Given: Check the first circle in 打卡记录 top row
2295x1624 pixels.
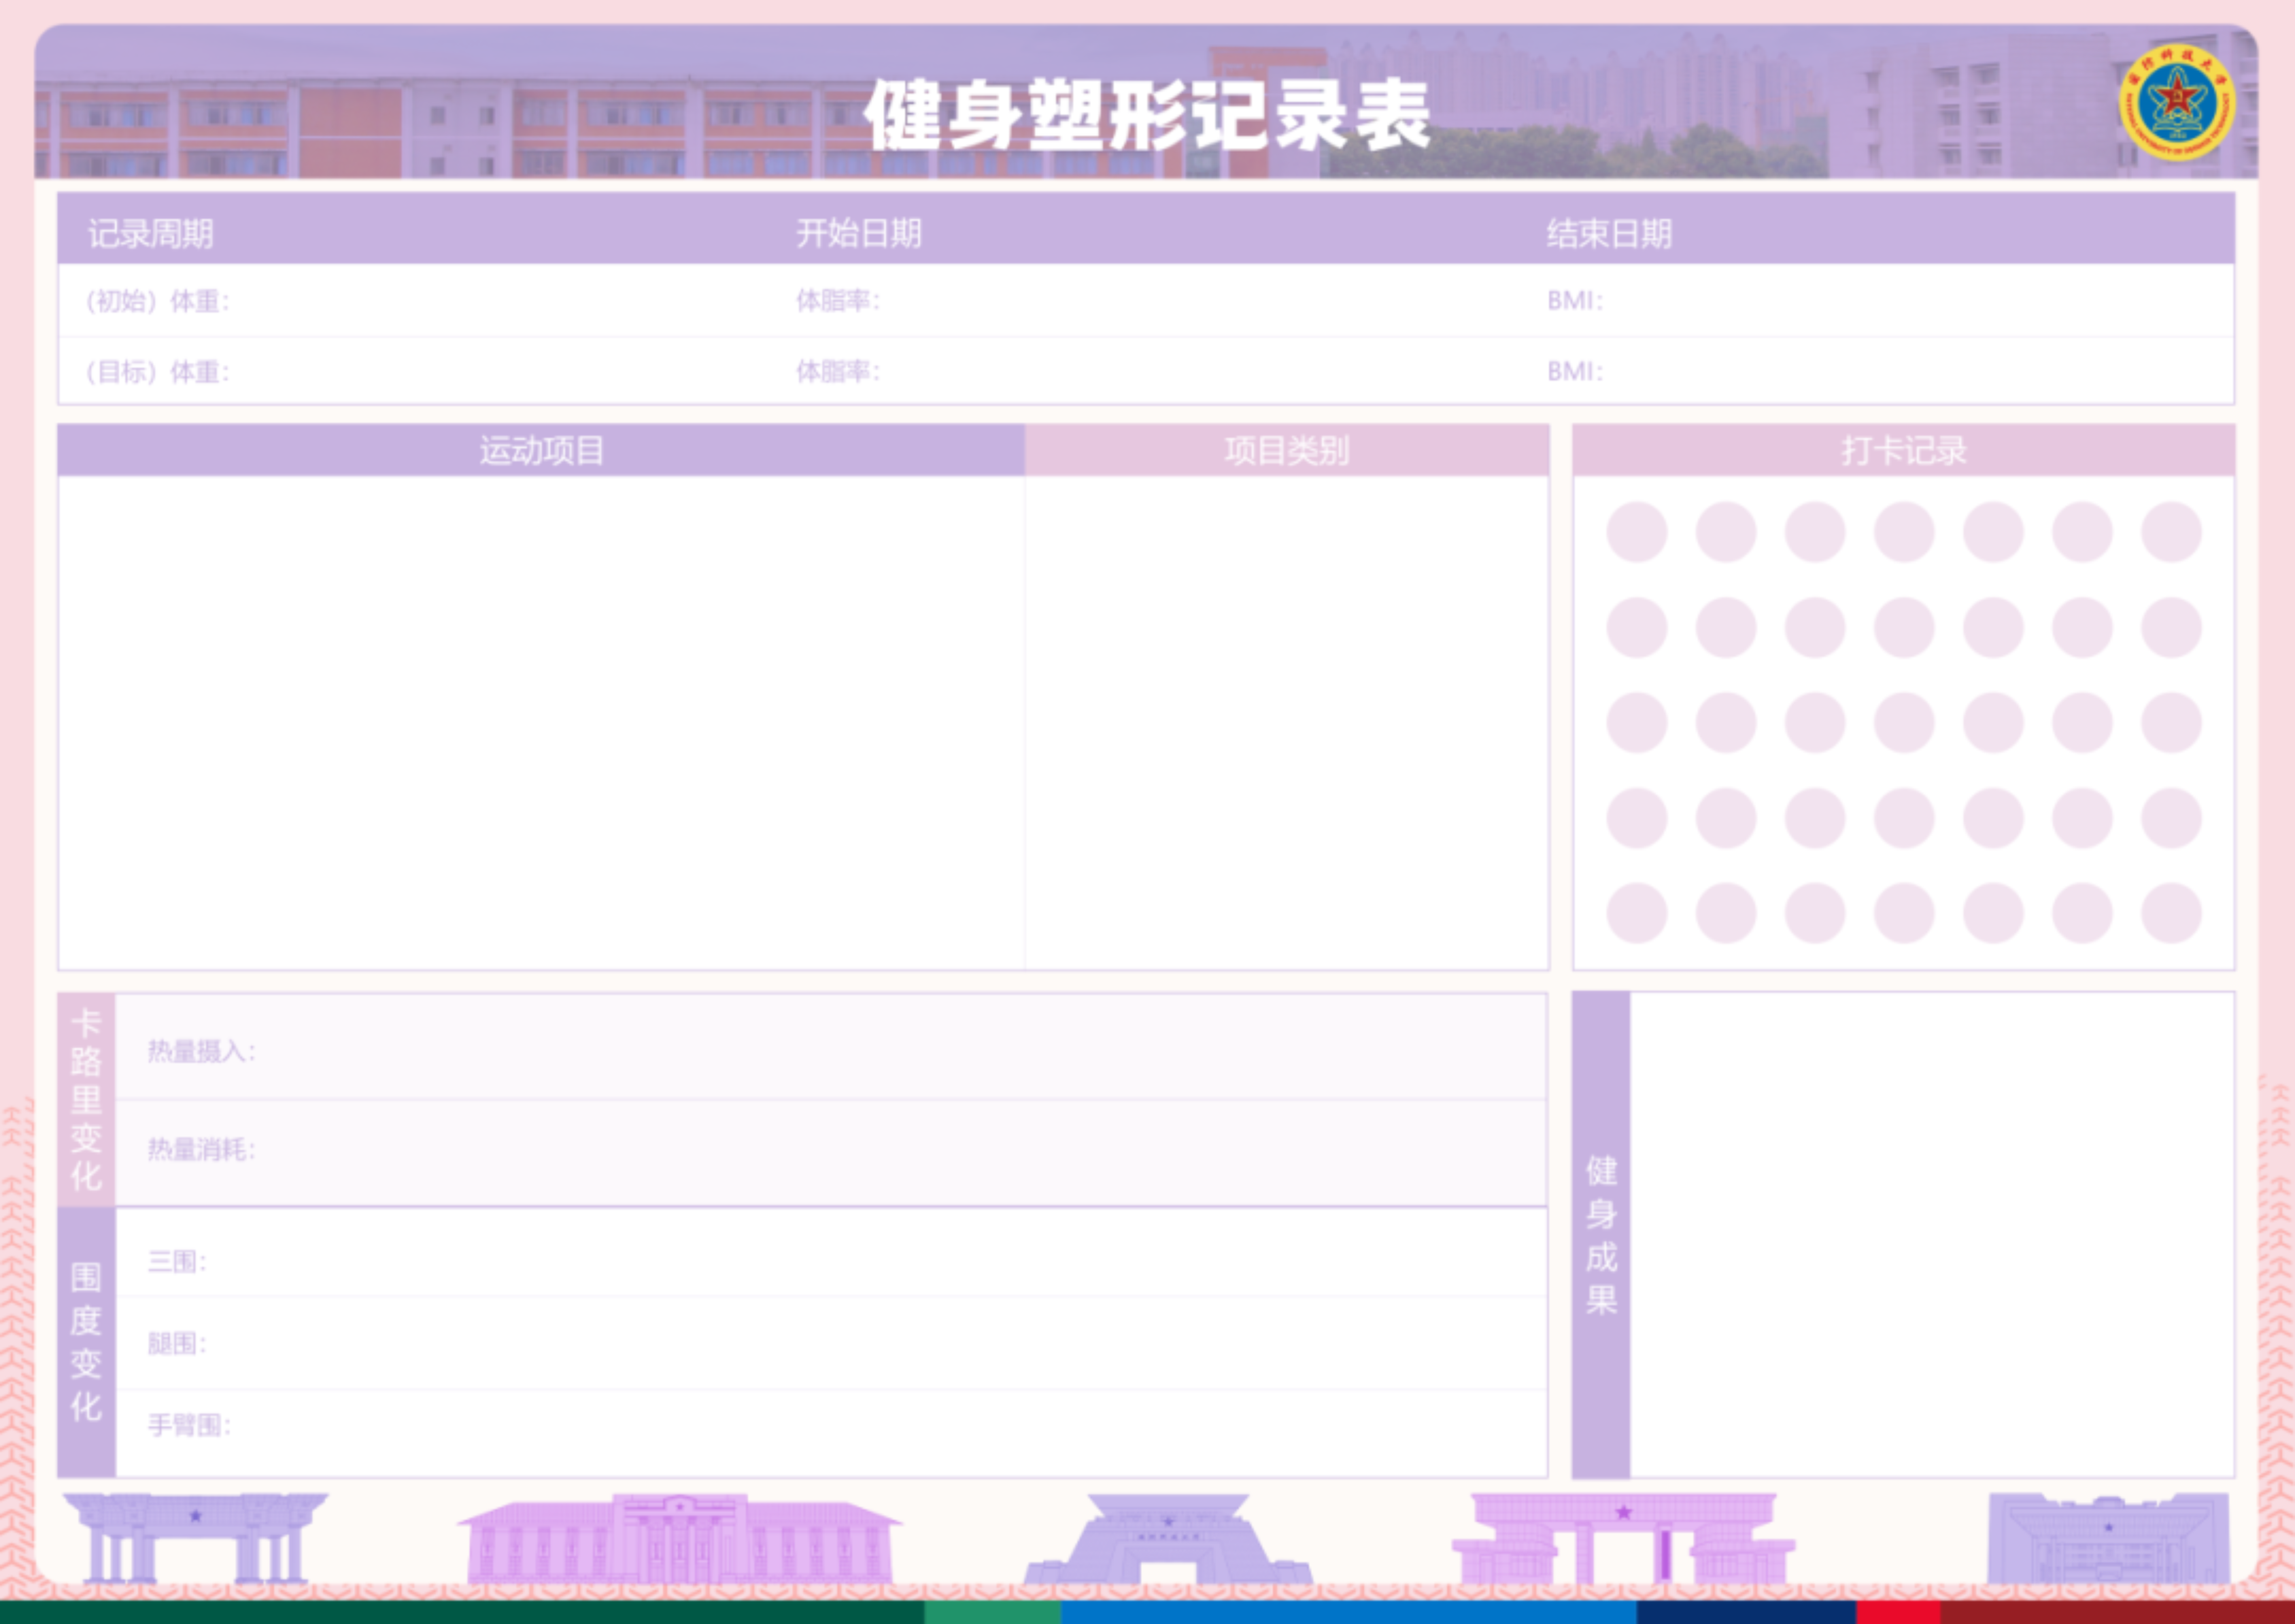Looking at the screenshot, I should pos(1637,532).
